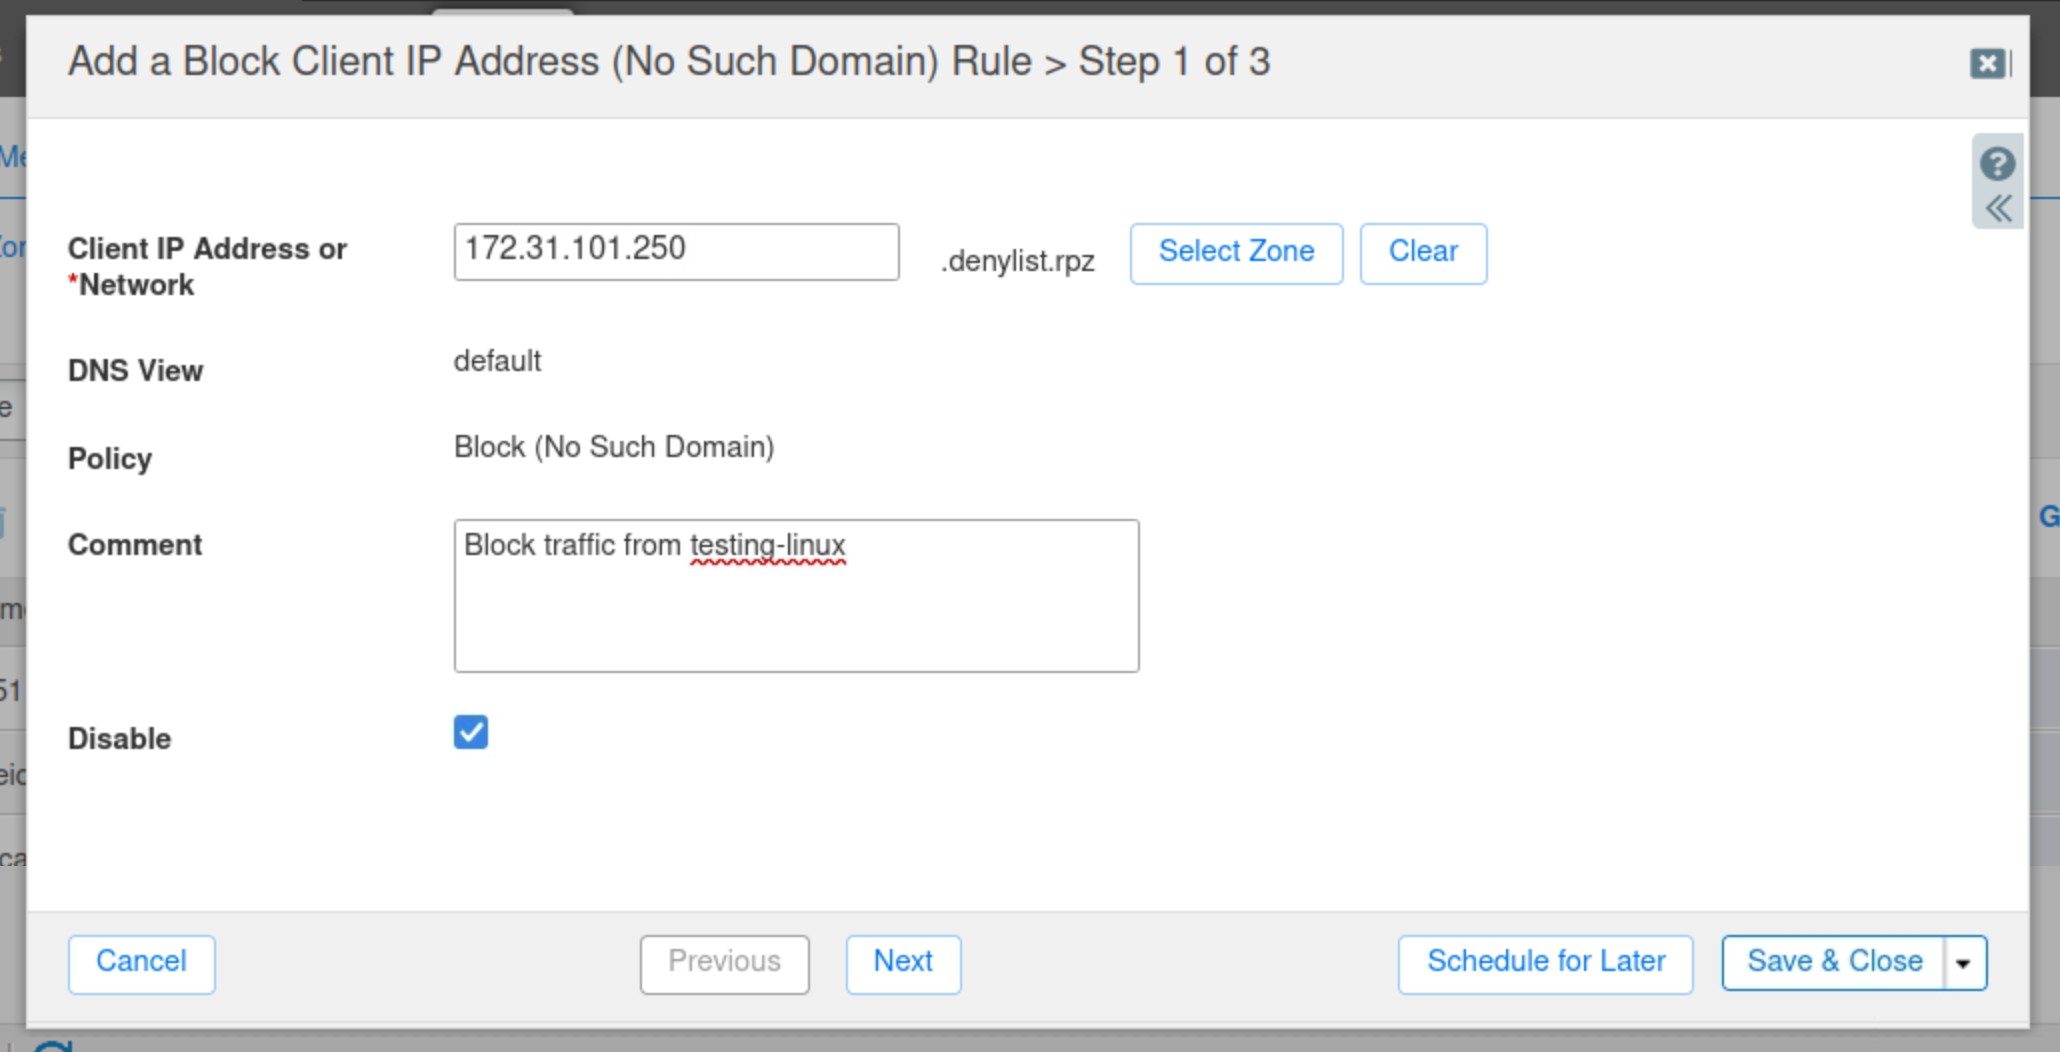Click the .denylist.rpz zone text
The width and height of the screenshot is (2060, 1052).
click(x=1017, y=261)
